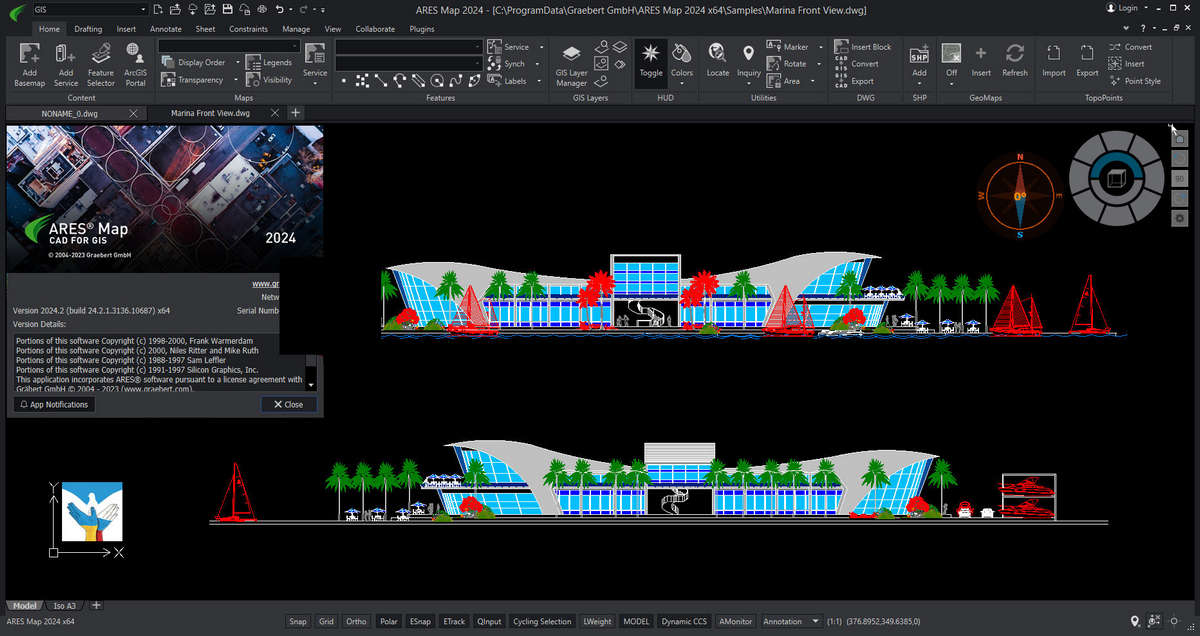
Task: Click Insert Block in DWG group
Action: (862, 47)
